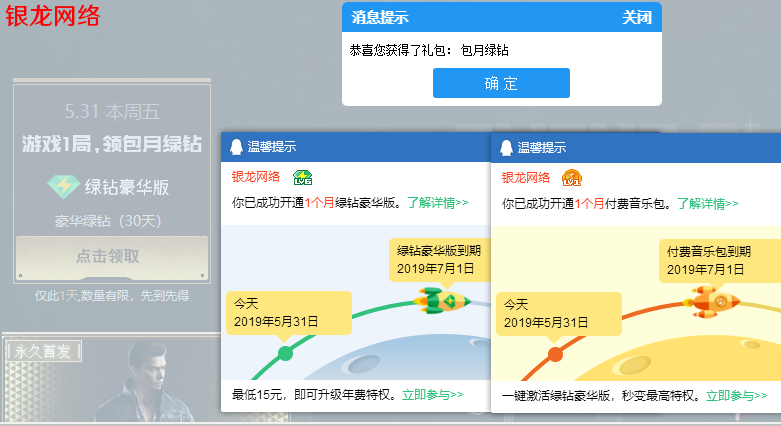781x426 pixels.
Task: Click the 5.31 本周五 date heading
Action: (x=112, y=112)
